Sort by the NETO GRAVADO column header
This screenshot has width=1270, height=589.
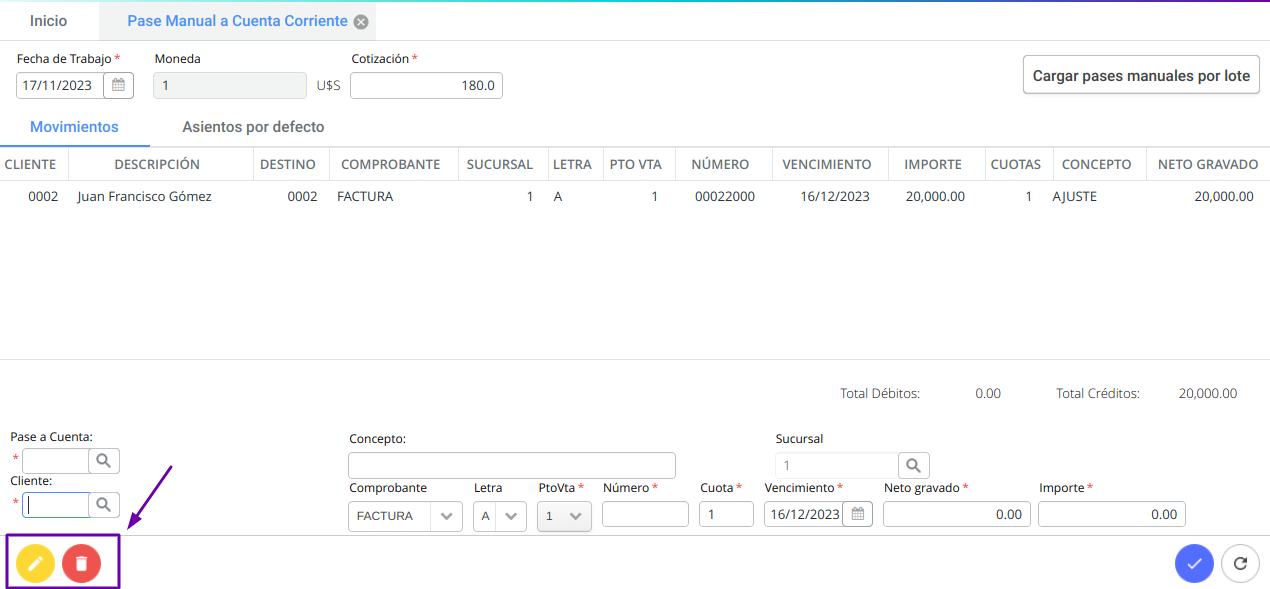(1208, 164)
